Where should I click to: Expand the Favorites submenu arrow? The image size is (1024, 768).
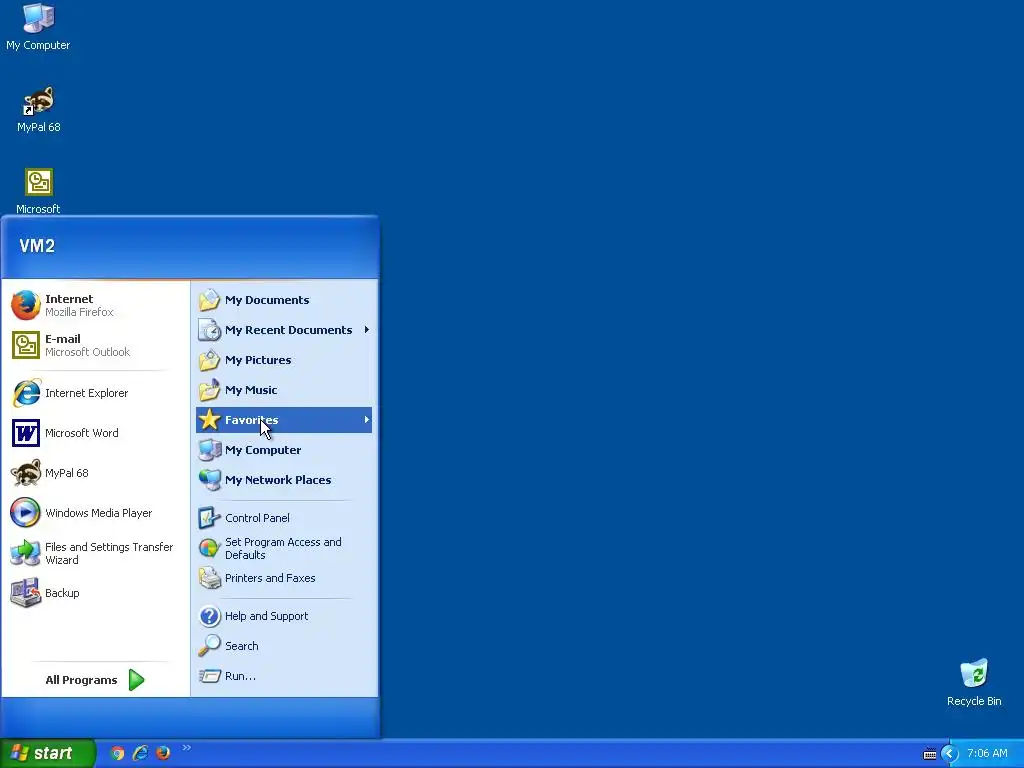[x=366, y=419]
